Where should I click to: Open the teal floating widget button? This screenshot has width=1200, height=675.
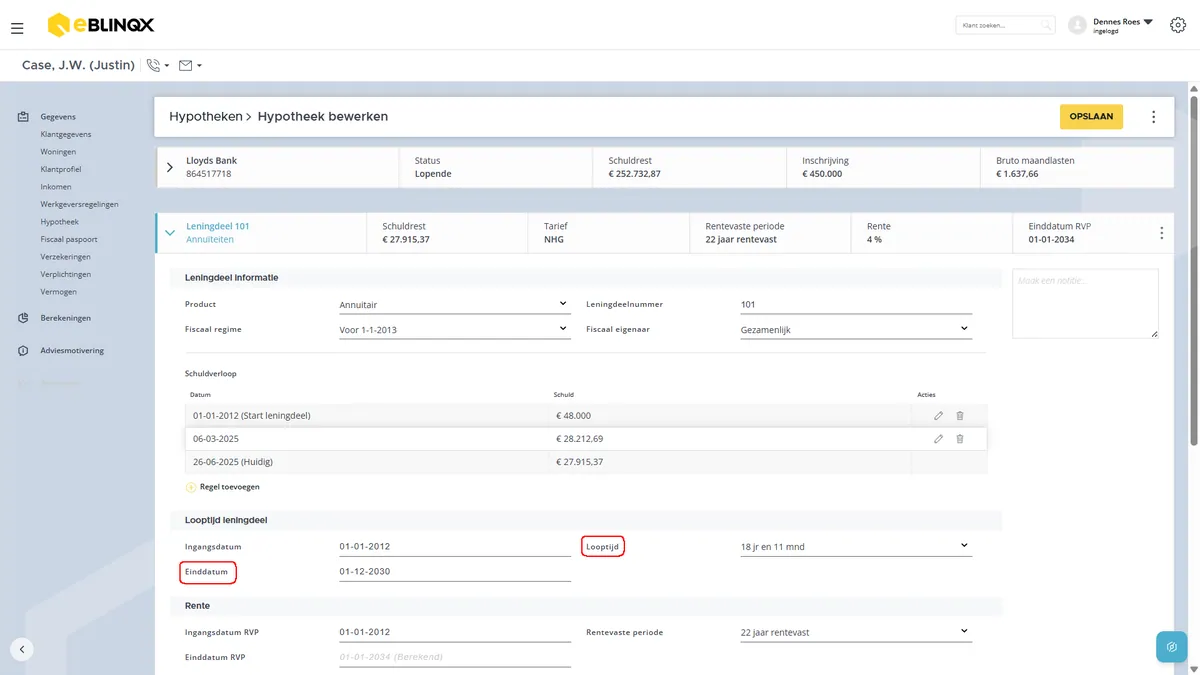coord(1171,647)
